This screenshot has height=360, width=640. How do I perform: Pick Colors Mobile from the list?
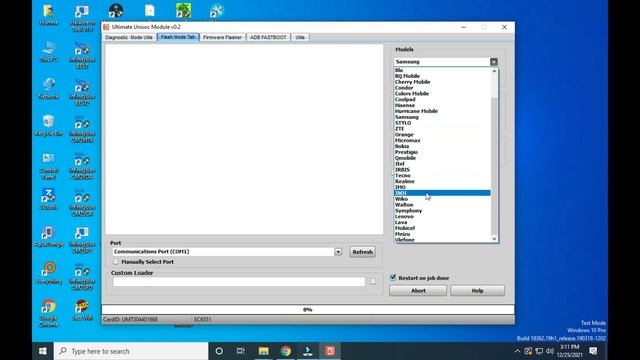pos(442,93)
